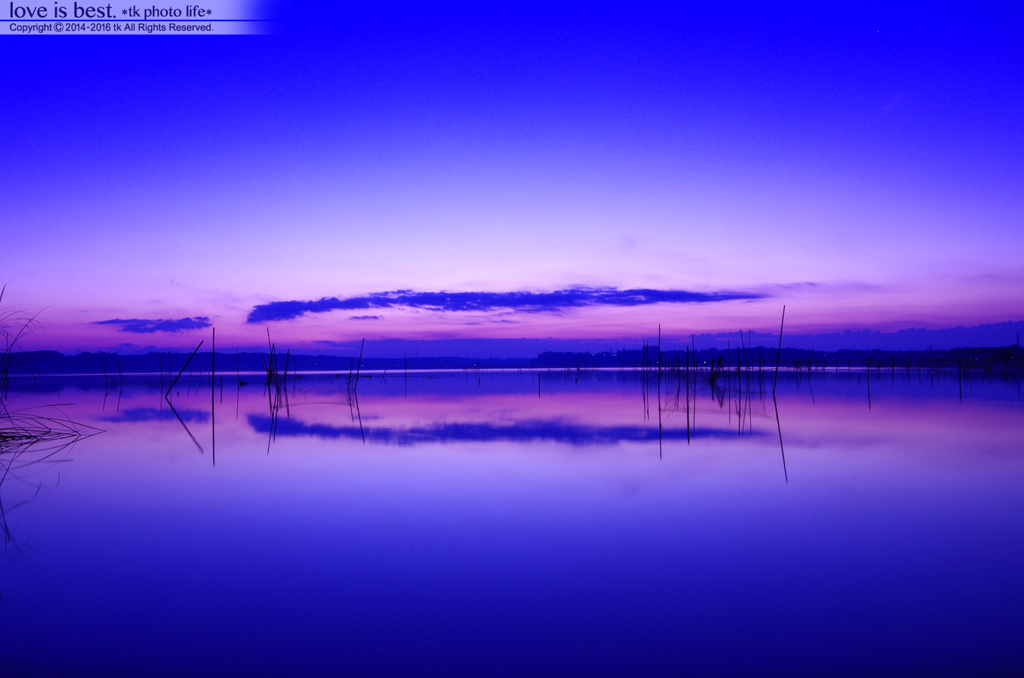The width and height of the screenshot is (1024, 678).
Task: Click the small dark cloud on the left
Action: point(155,324)
